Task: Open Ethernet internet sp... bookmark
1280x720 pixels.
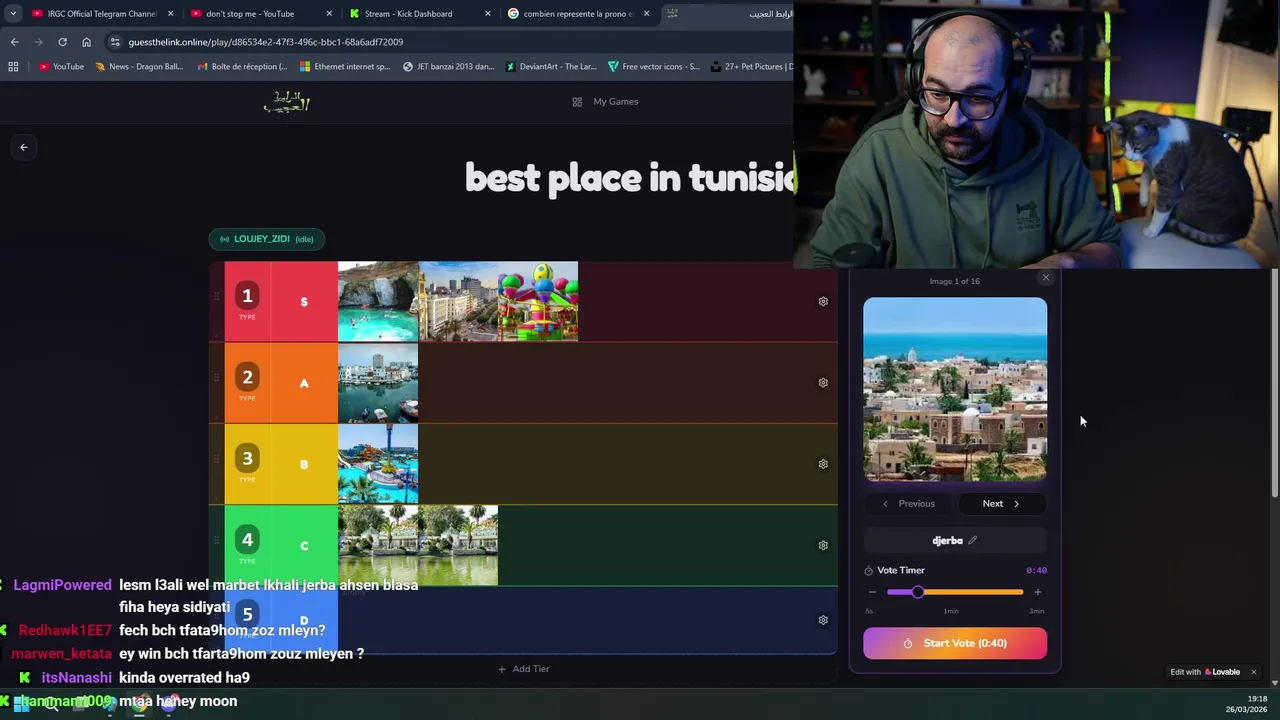Action: point(345,67)
